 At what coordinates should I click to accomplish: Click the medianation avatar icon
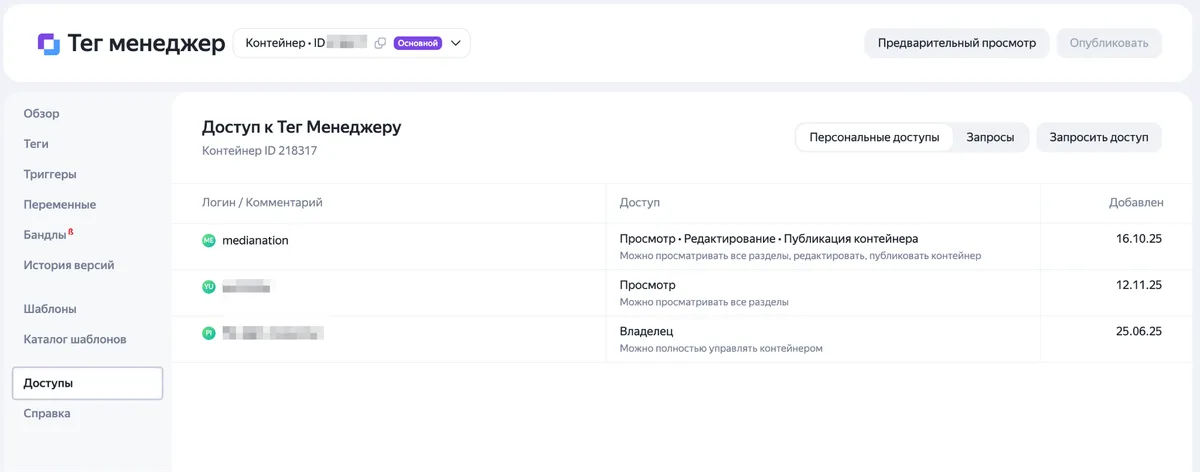coord(209,240)
